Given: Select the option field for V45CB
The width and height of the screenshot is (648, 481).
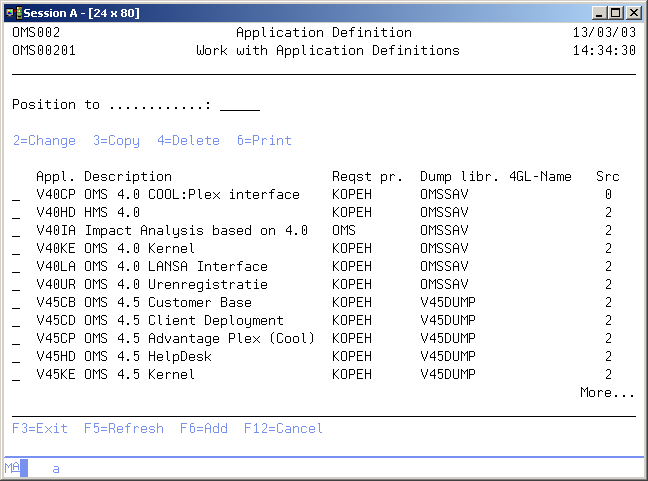Looking at the screenshot, I should pyautogui.click(x=16, y=303).
